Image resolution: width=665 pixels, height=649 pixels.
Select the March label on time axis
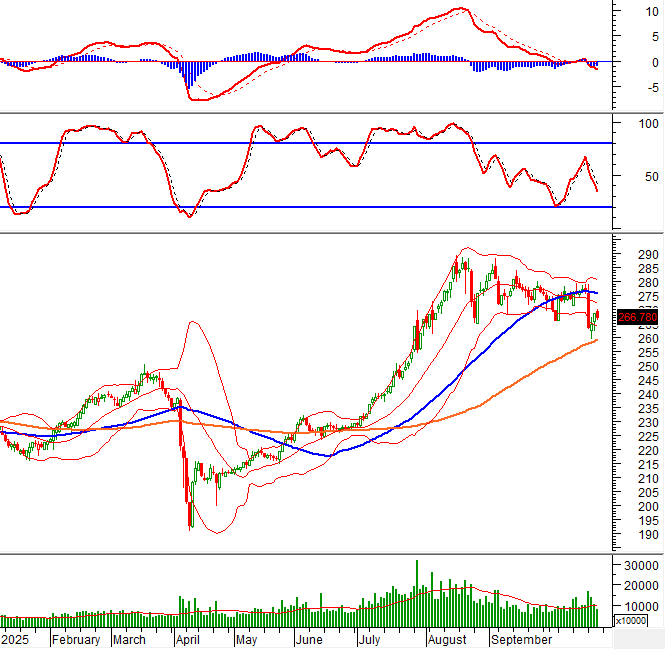coord(128,639)
